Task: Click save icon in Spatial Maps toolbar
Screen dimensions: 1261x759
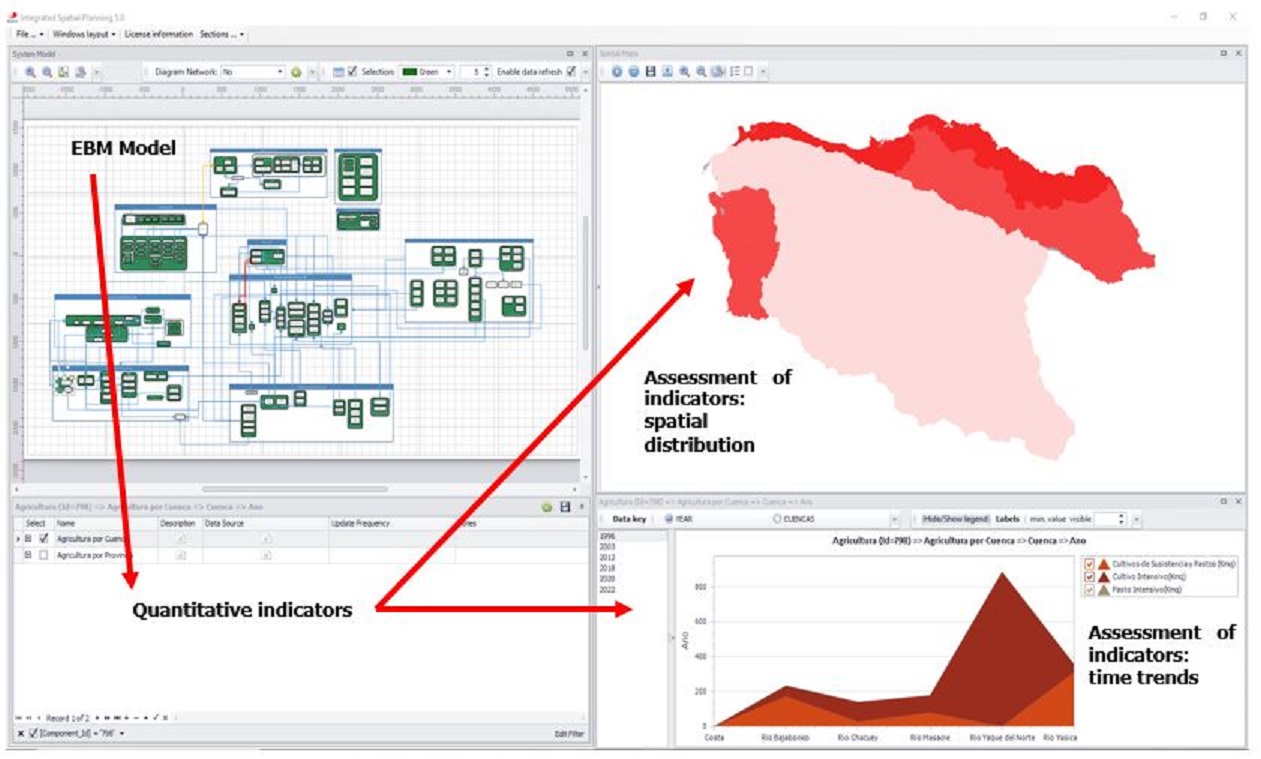Action: pos(650,72)
